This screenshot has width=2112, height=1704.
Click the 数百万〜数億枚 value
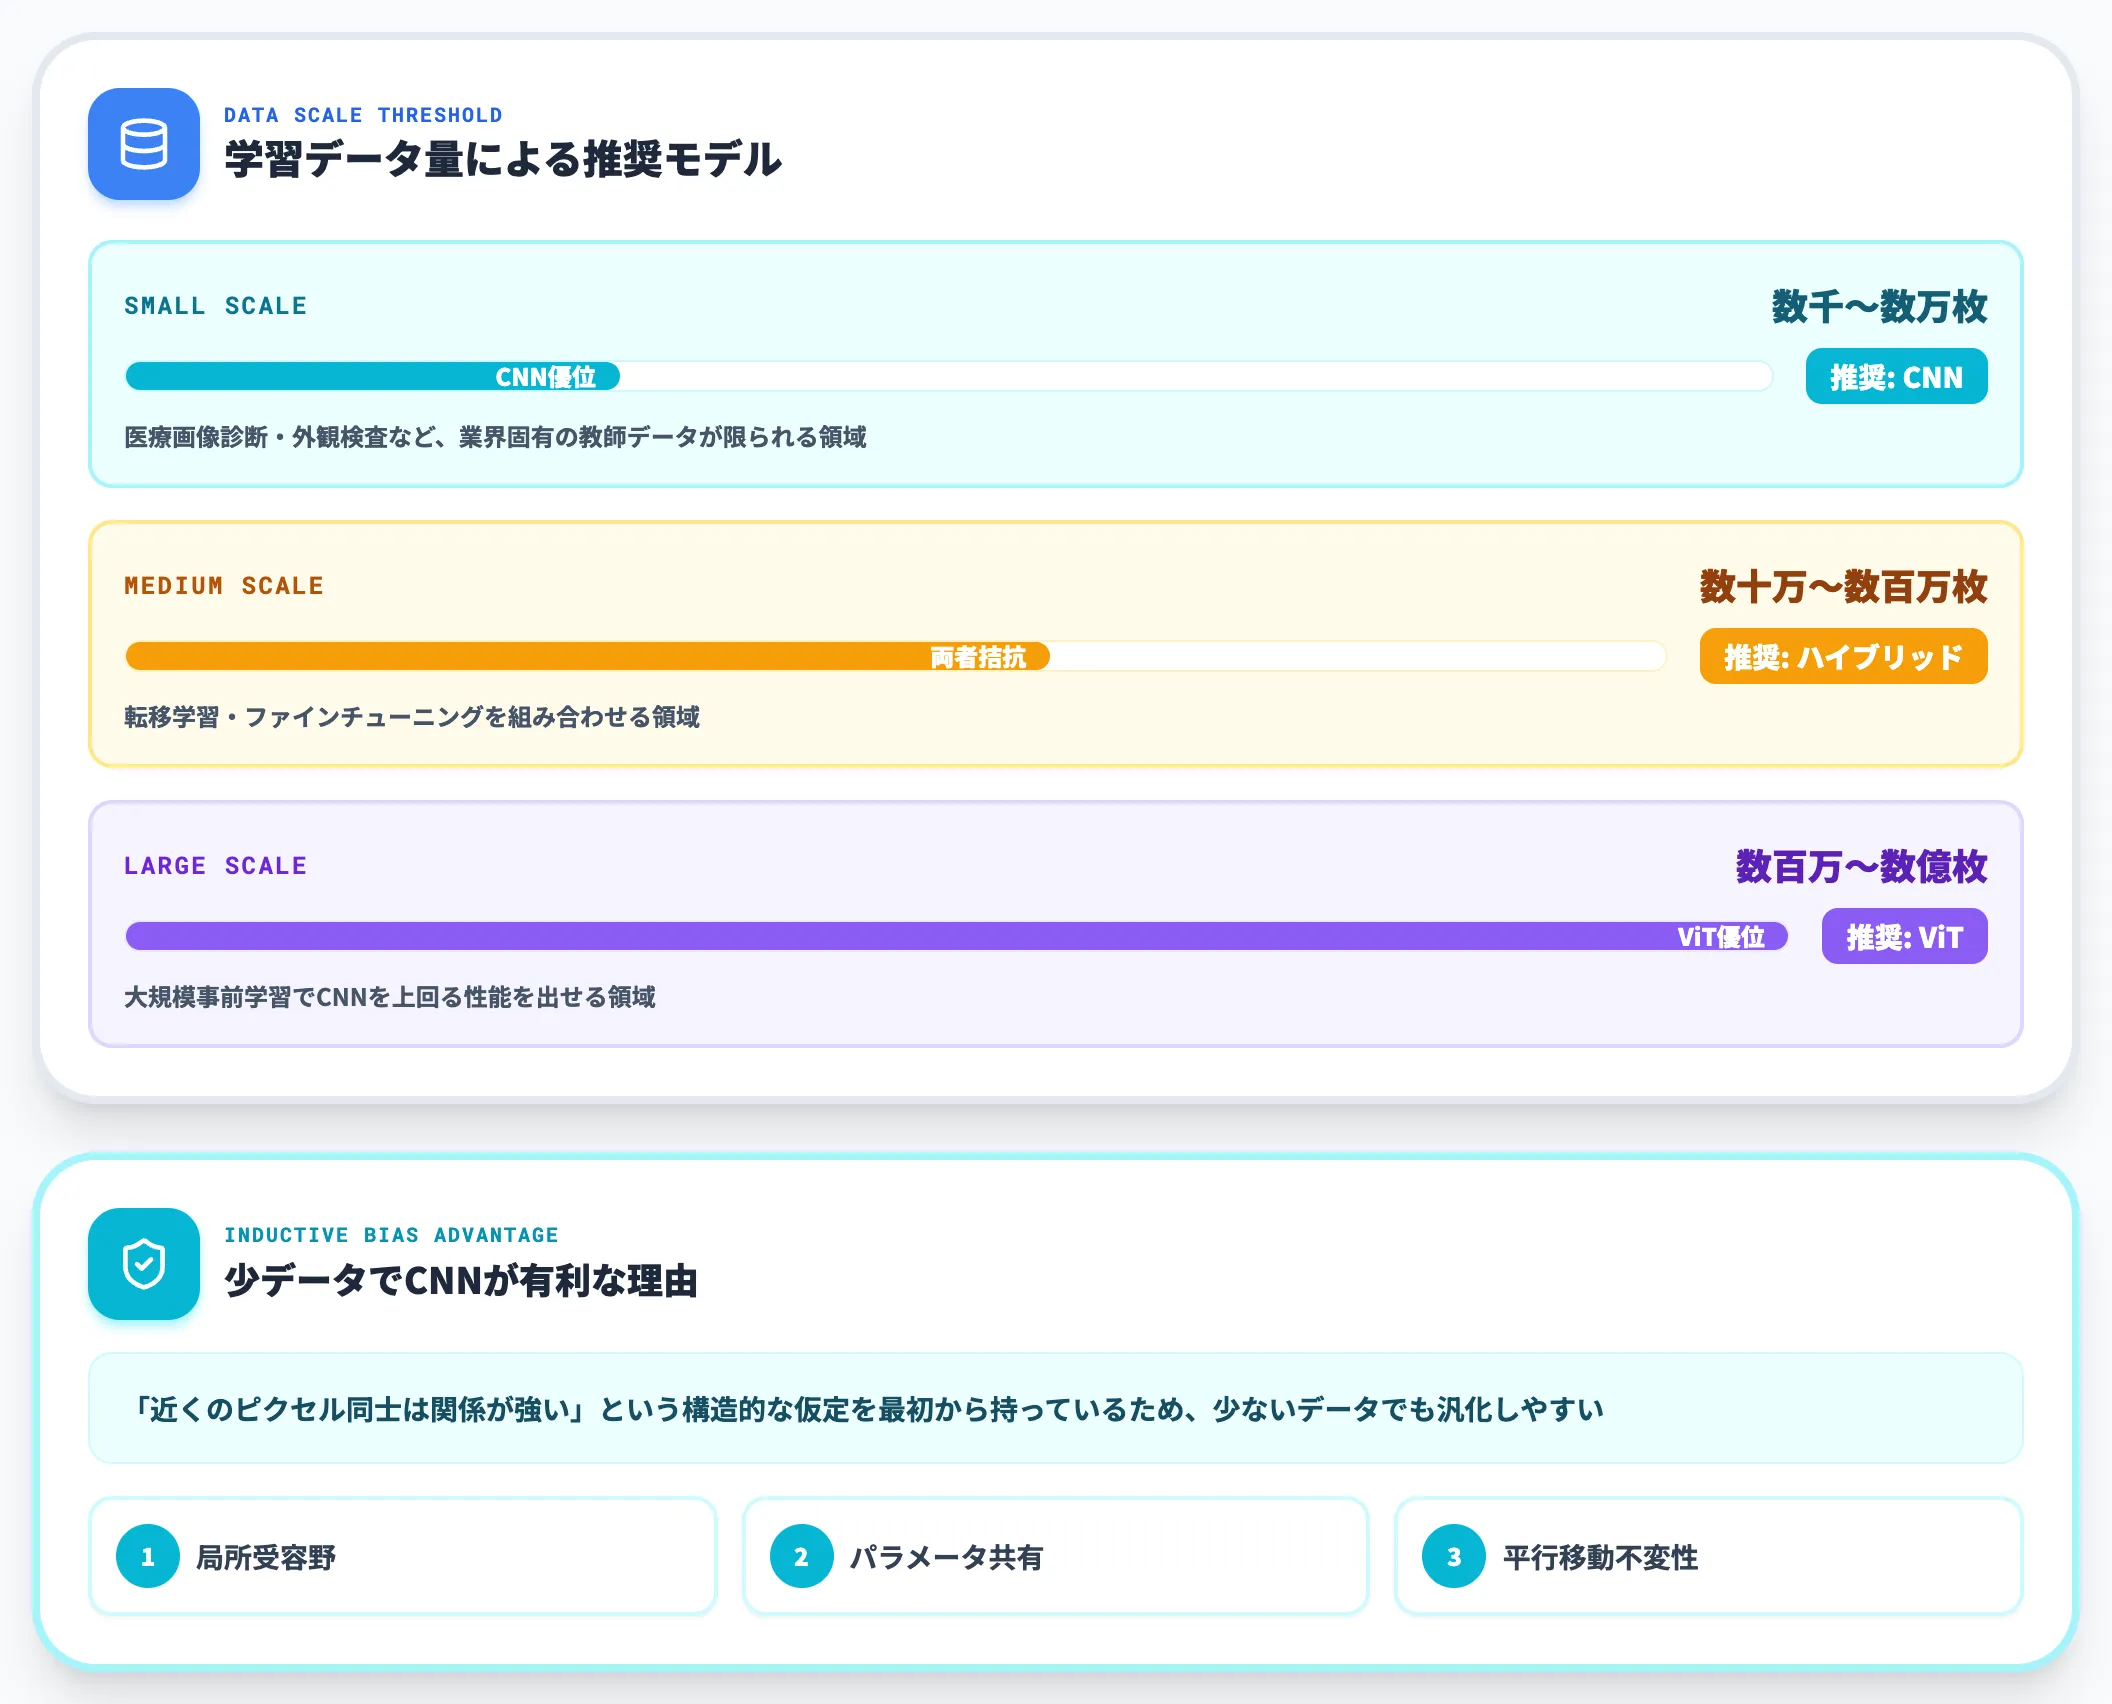pos(1861,867)
